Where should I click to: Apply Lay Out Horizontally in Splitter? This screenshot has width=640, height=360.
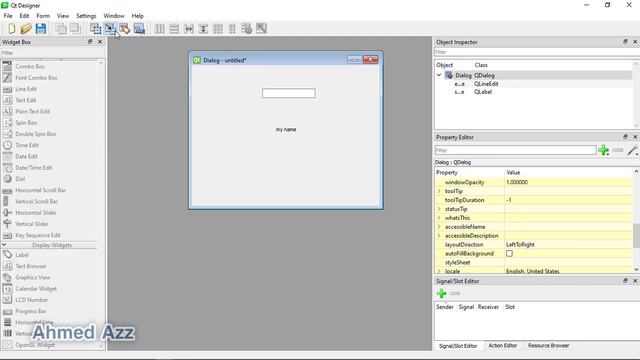tap(189, 29)
